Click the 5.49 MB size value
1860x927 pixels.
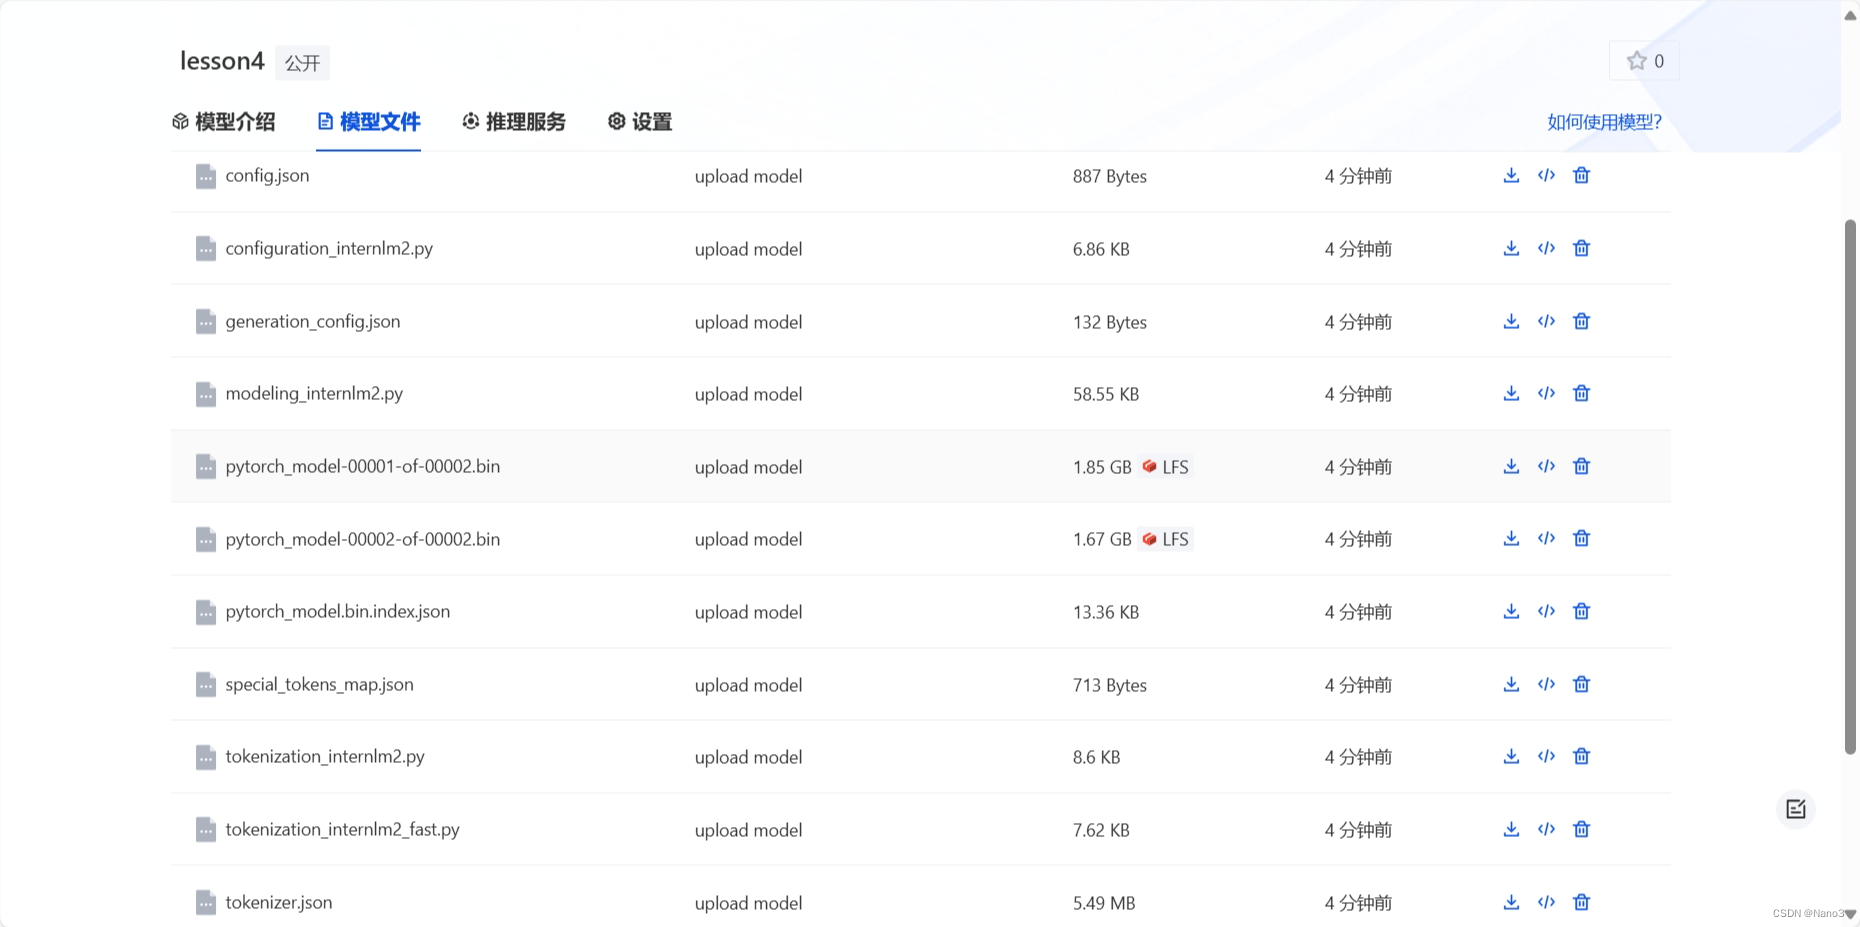pyautogui.click(x=1104, y=903)
